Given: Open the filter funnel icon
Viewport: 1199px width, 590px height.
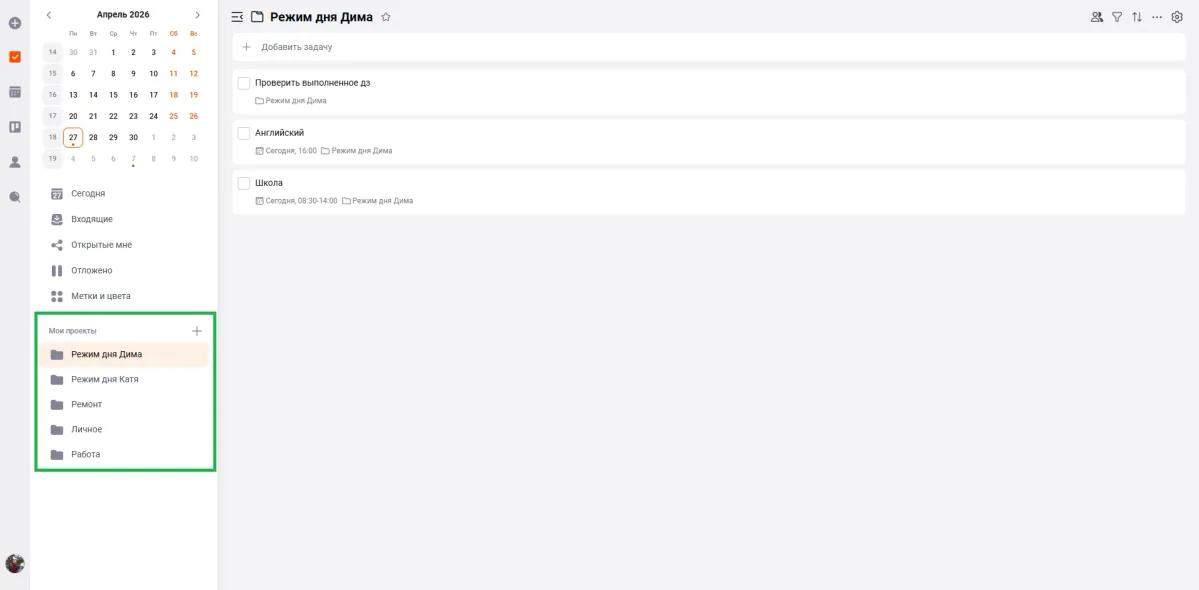Looking at the screenshot, I should coord(1117,17).
